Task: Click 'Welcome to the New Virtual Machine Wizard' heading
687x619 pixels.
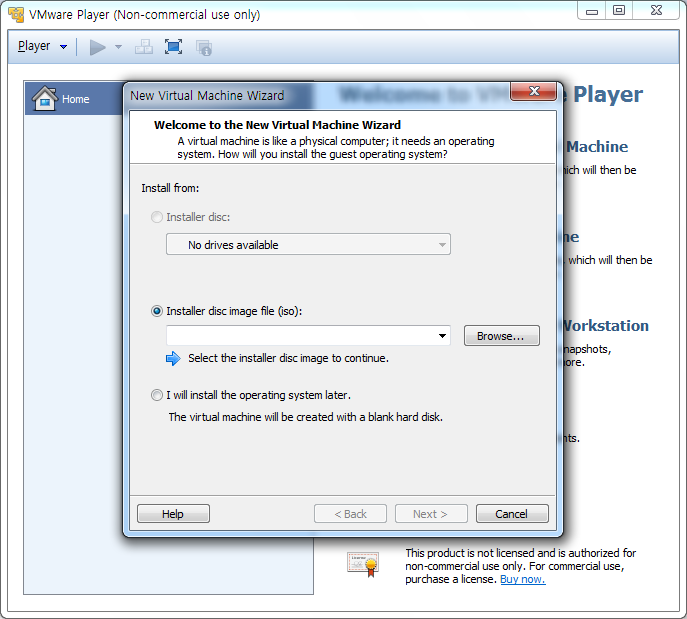Action: coord(277,125)
